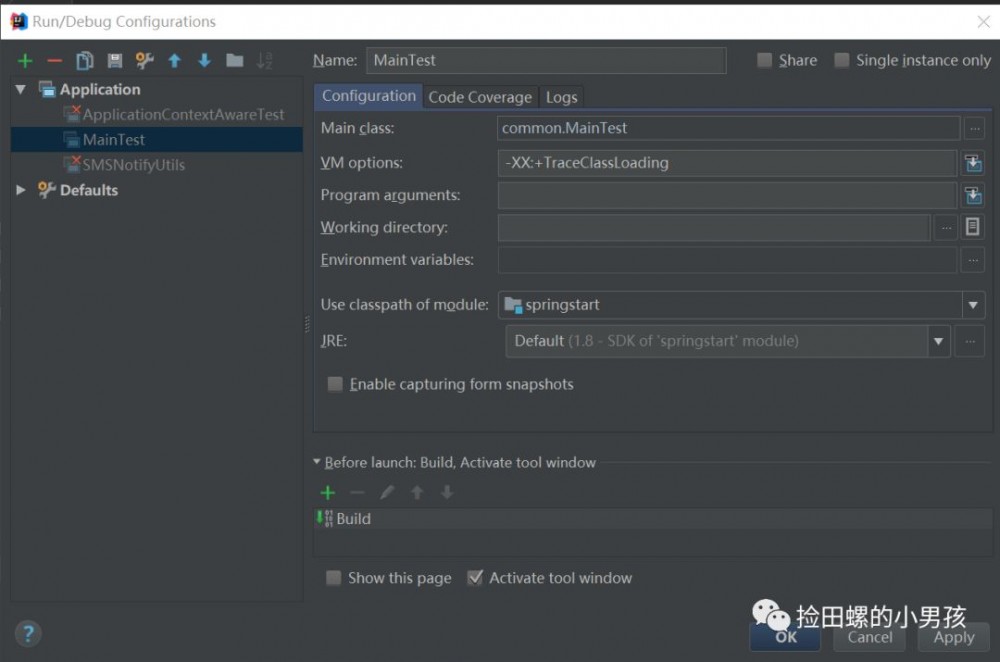The width and height of the screenshot is (1000, 662).
Task: Expand Program arguments field editor
Action: (973, 196)
